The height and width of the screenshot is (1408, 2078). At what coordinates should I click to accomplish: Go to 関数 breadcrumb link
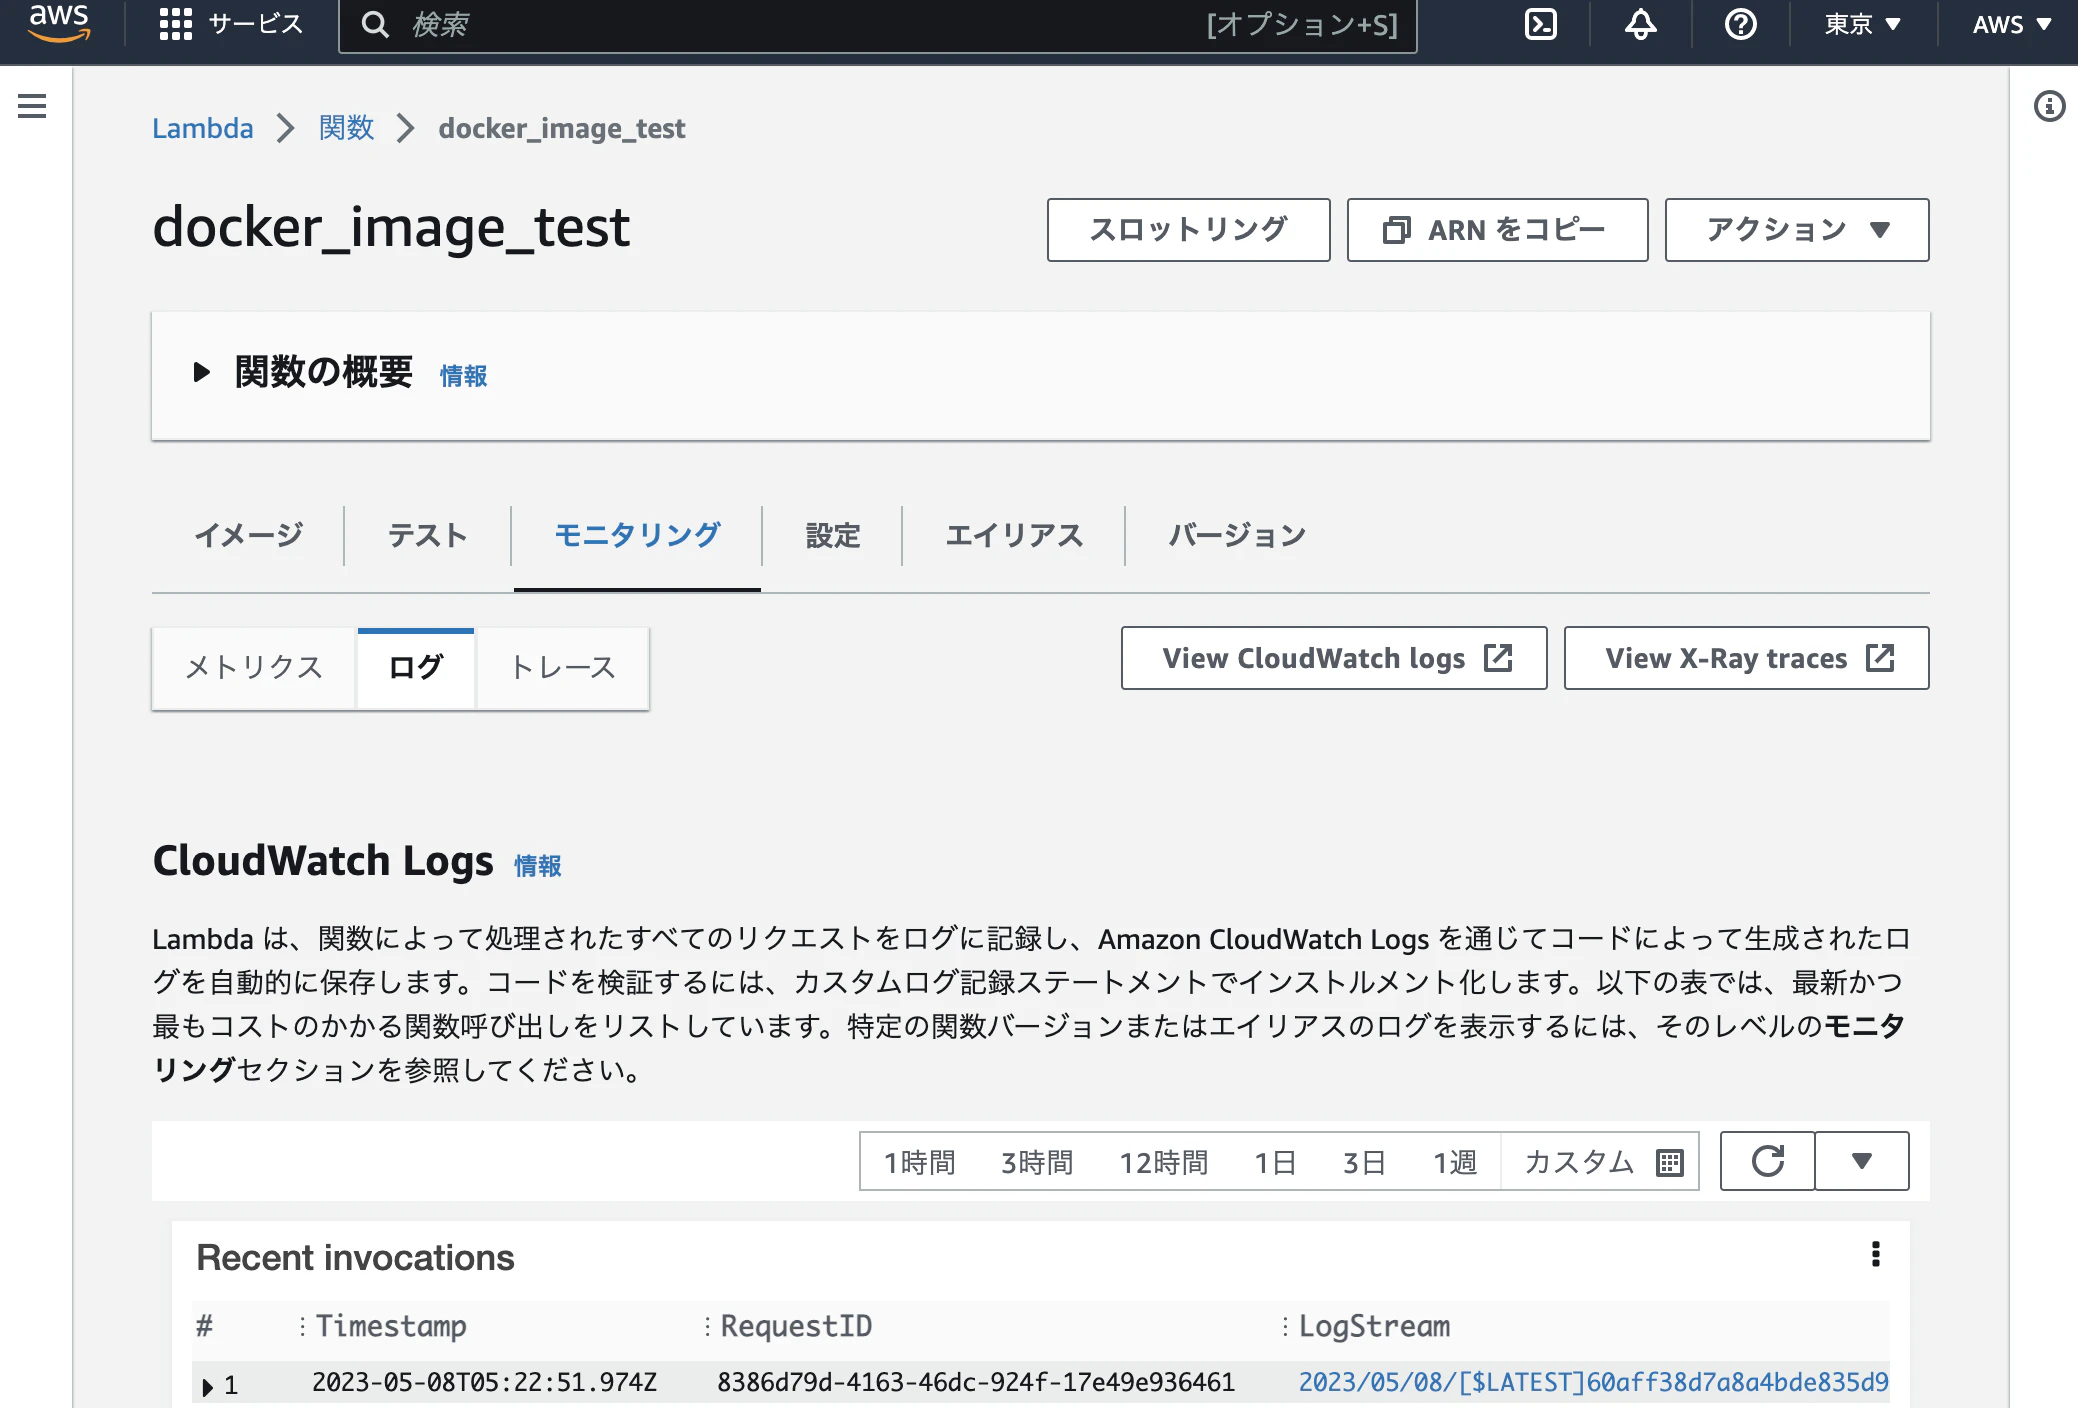[346, 128]
